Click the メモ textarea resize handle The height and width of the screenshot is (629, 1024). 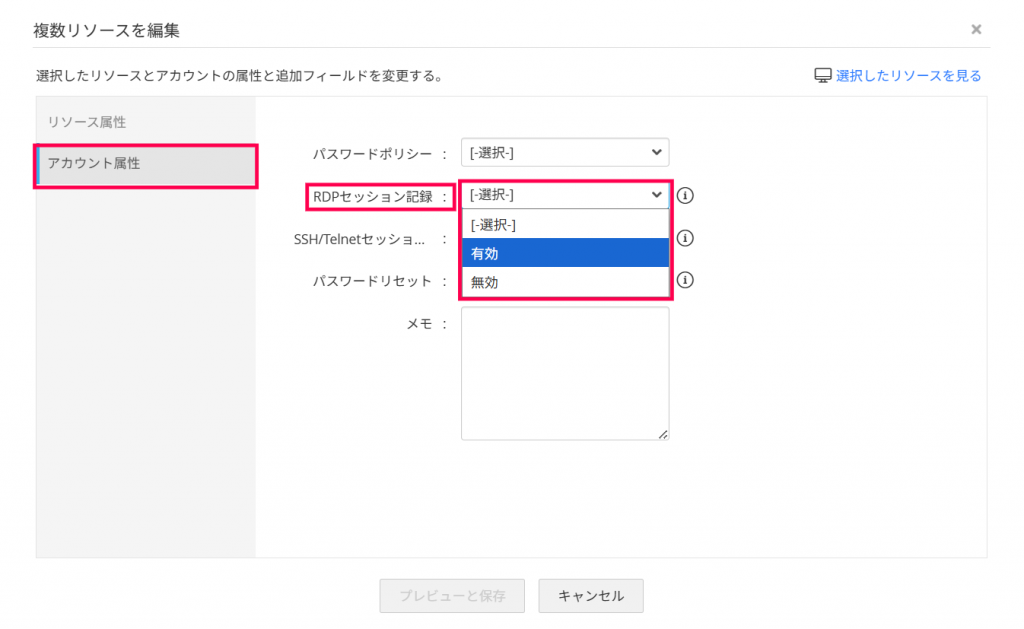click(x=664, y=435)
